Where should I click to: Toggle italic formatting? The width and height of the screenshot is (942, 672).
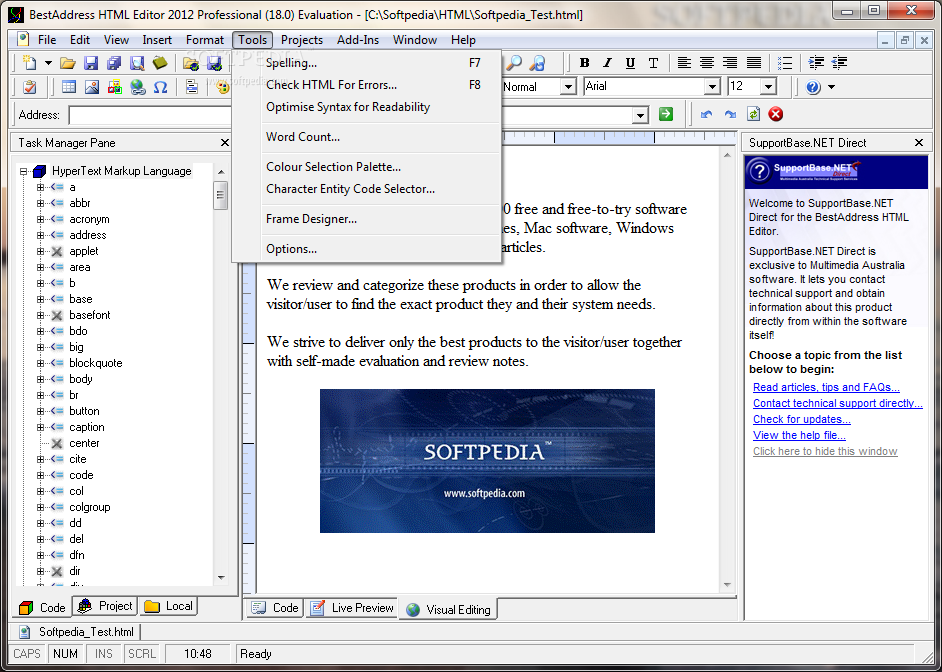click(607, 62)
